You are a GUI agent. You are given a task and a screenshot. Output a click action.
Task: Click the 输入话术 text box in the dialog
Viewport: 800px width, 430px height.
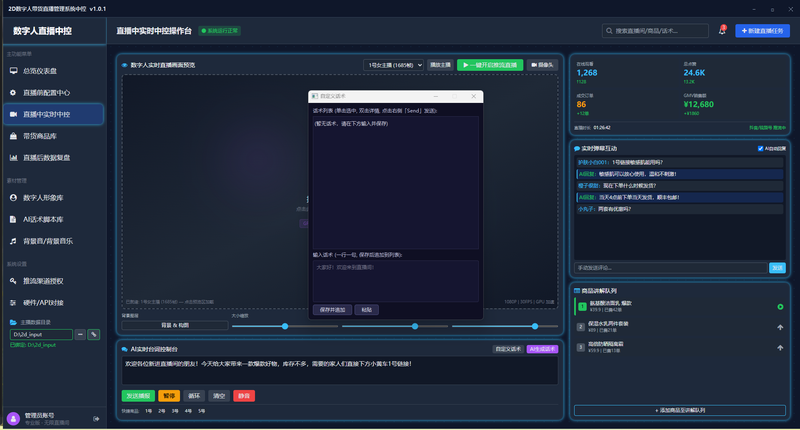[395, 282]
